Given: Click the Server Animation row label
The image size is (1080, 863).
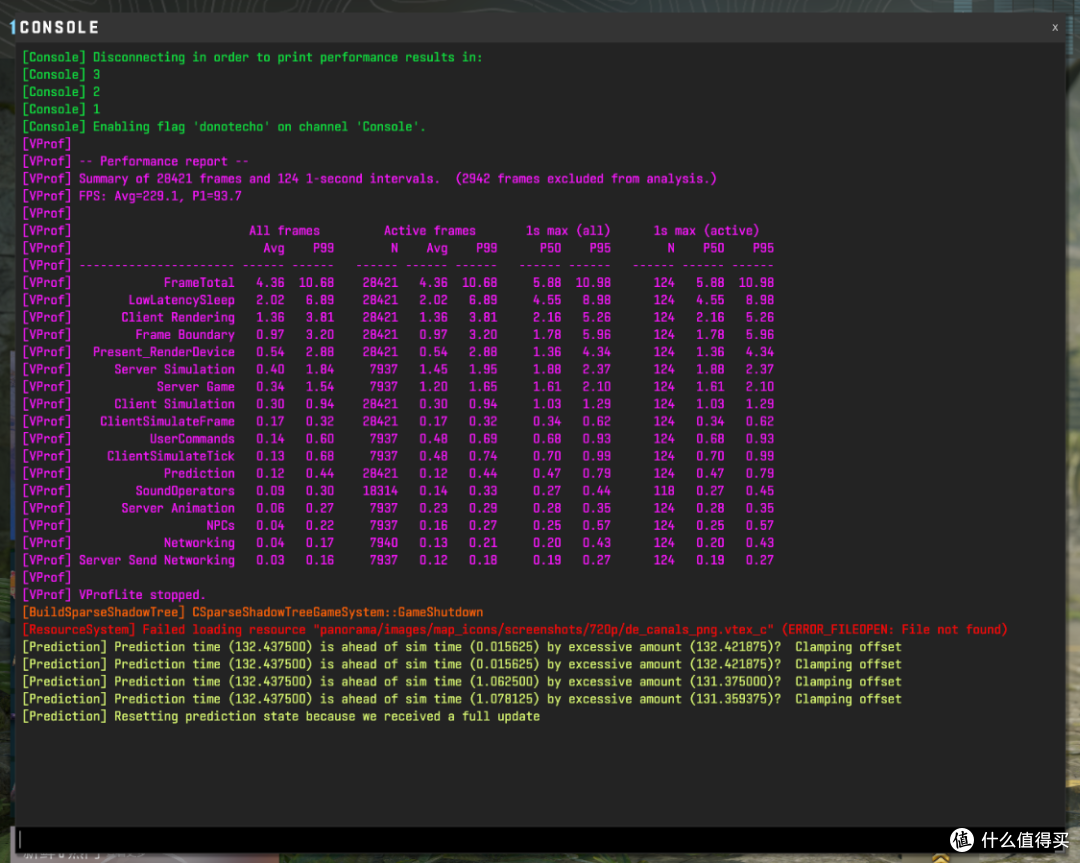Looking at the screenshot, I should 178,508.
